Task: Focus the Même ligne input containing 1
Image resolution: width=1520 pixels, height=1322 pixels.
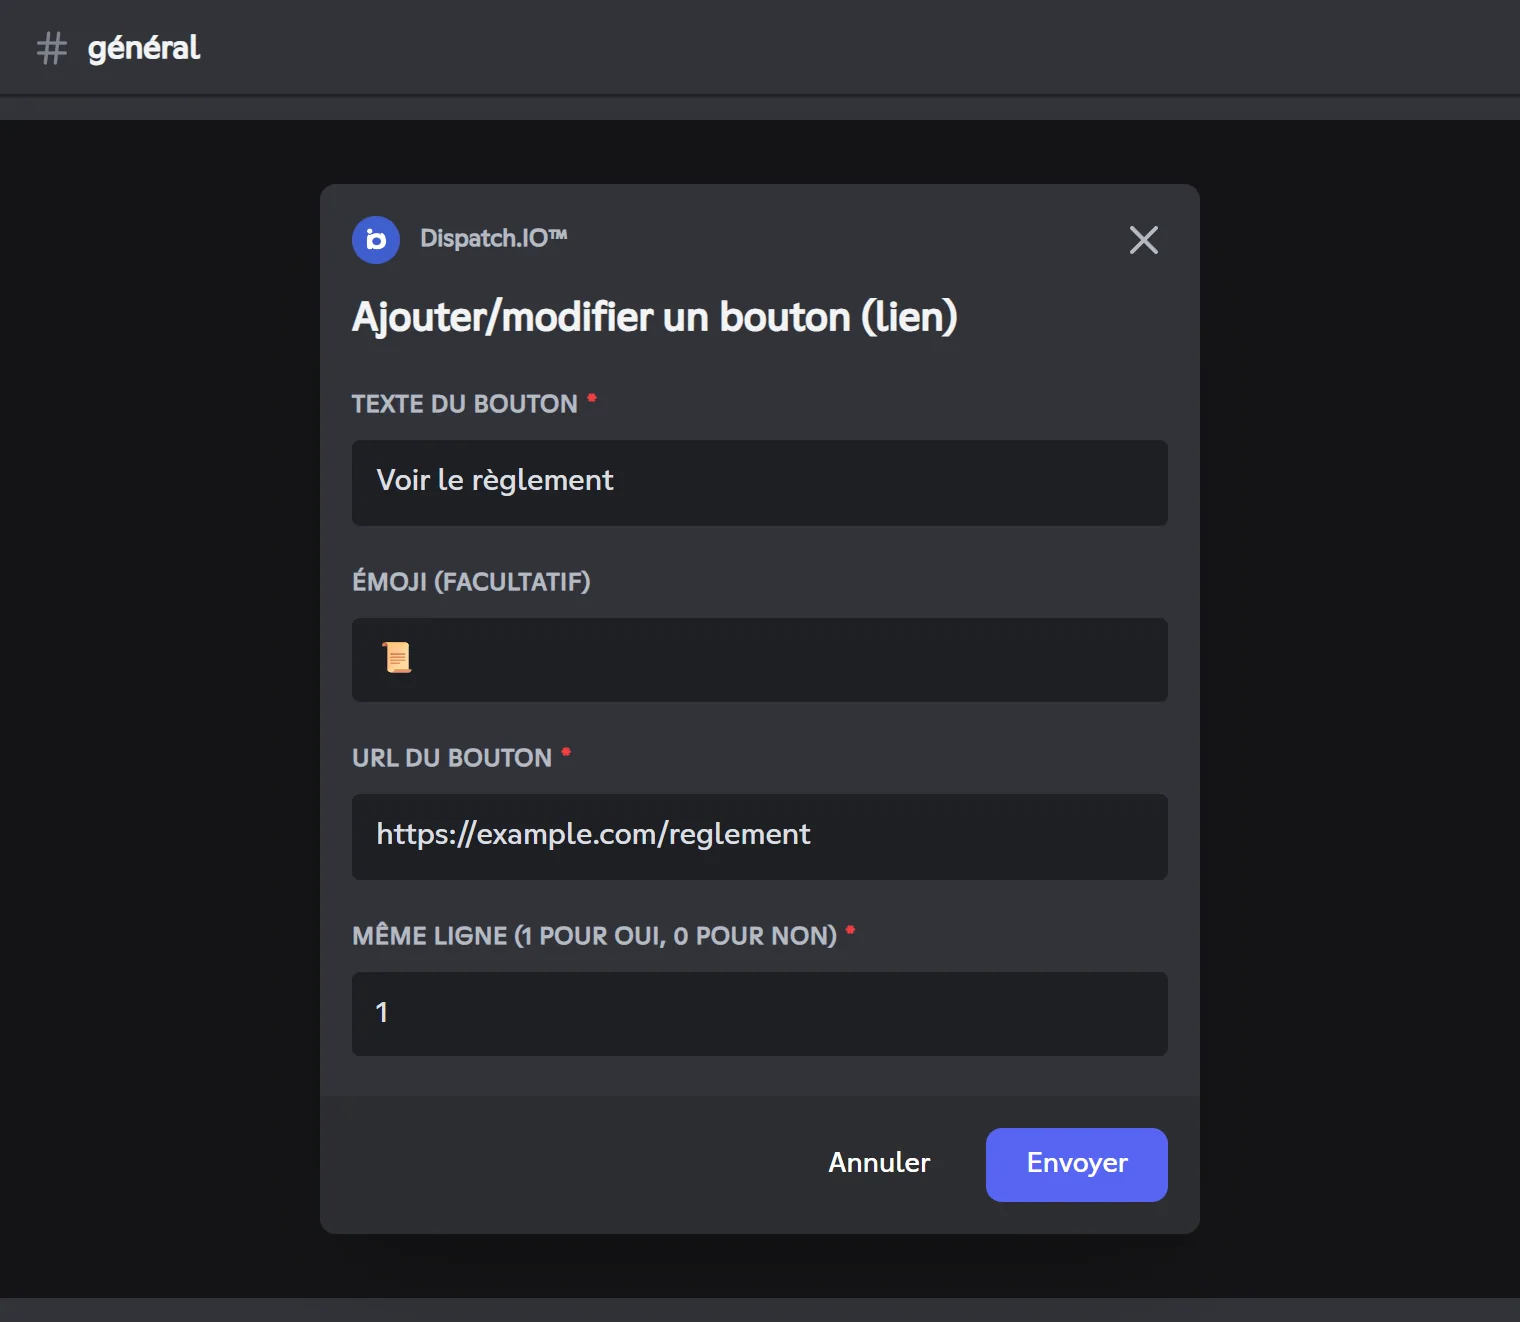Action: pos(760,1014)
